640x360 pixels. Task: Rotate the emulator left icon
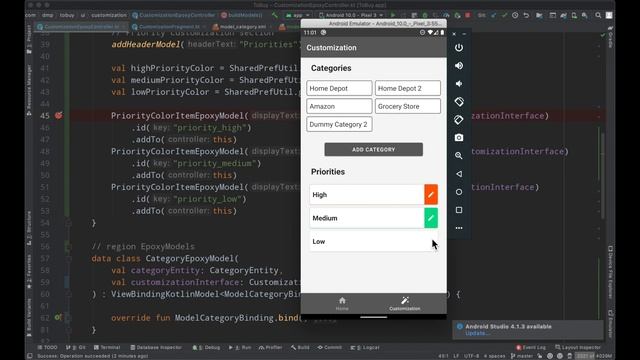pos(459,102)
